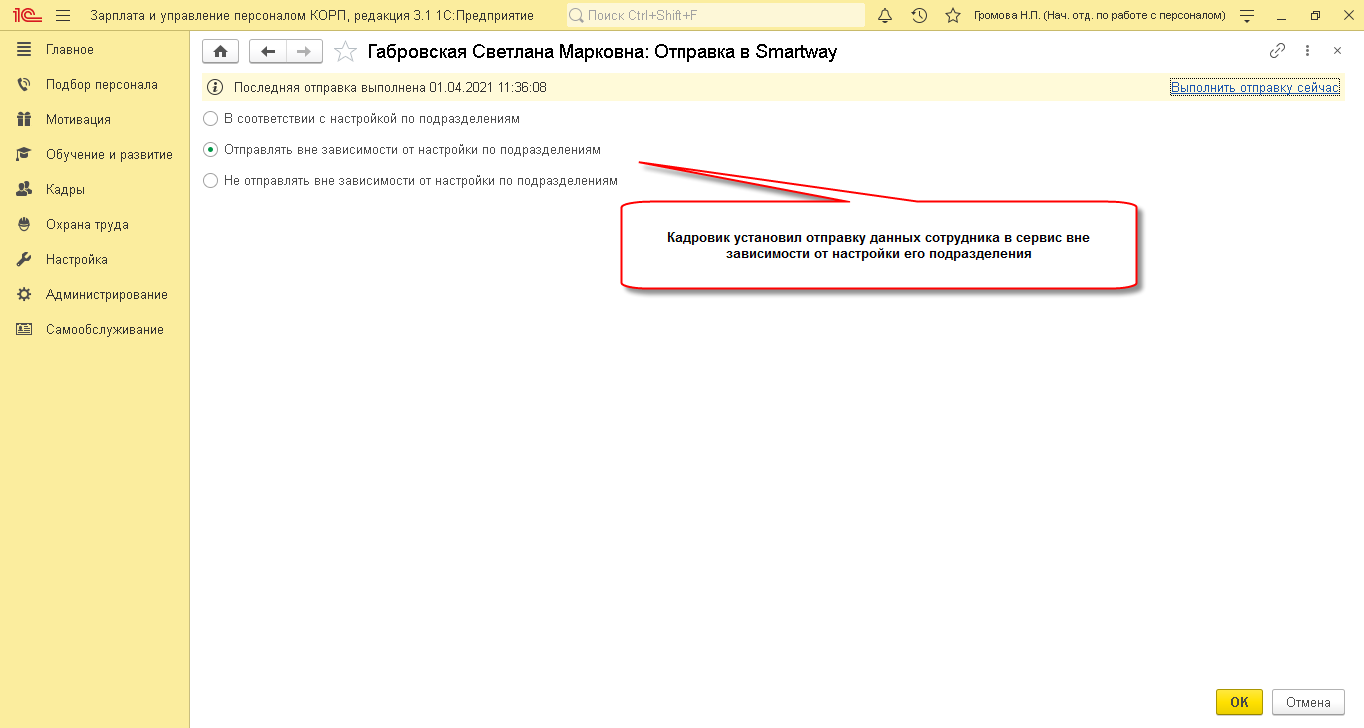This screenshot has width=1364, height=728.
Task: Click the user name Громова Н.П.
Action: tap(1100, 16)
